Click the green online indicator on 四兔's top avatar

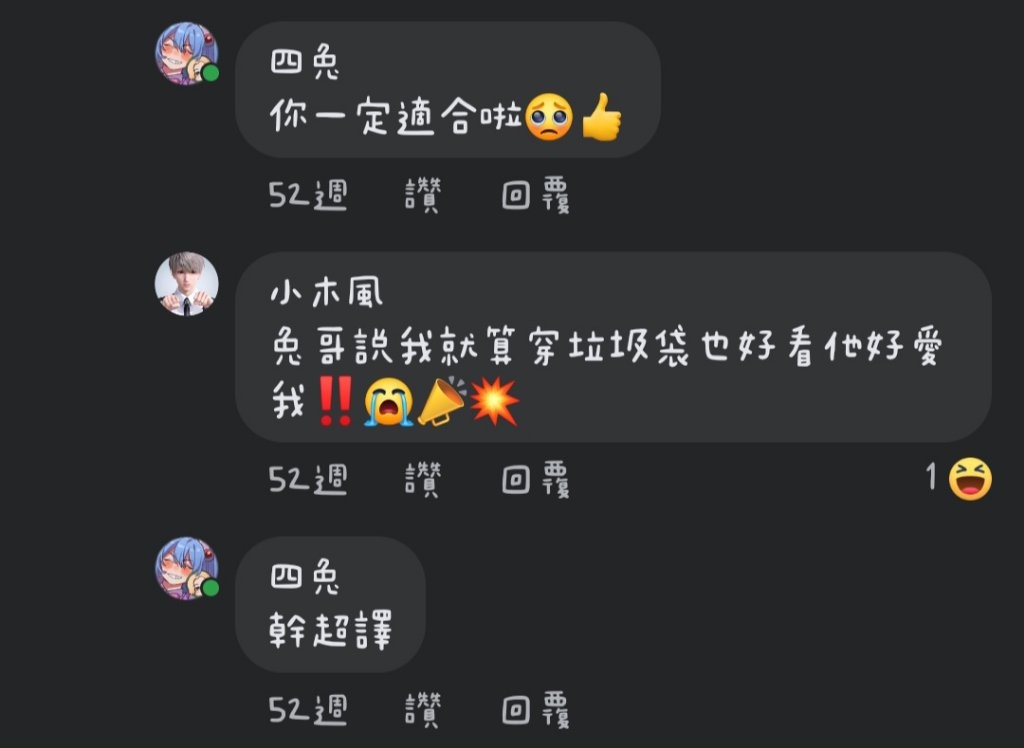coord(210,73)
